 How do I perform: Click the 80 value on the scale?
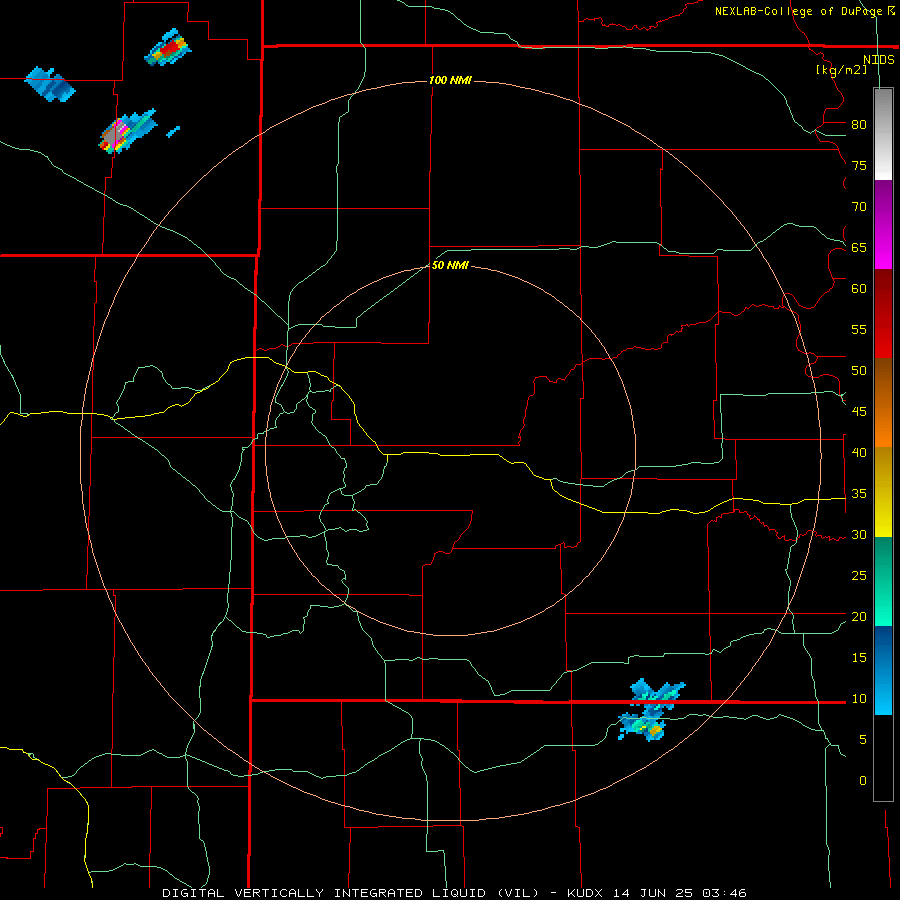(x=859, y=125)
